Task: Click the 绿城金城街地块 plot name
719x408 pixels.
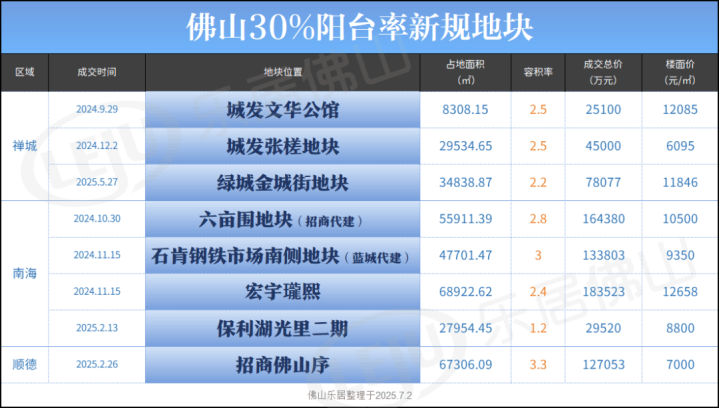Action: (283, 183)
